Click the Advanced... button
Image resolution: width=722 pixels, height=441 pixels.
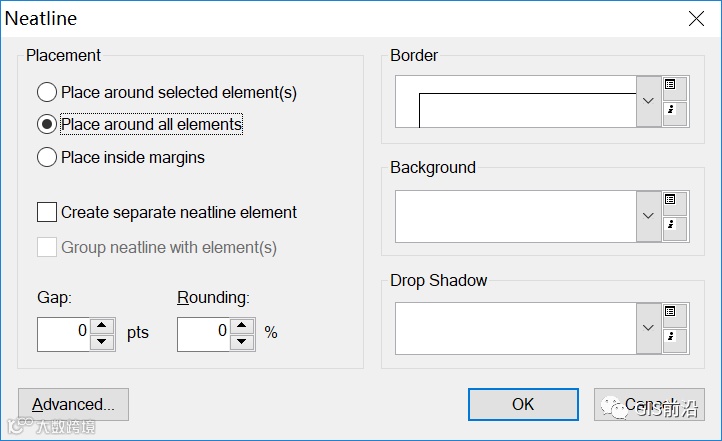pos(73,405)
